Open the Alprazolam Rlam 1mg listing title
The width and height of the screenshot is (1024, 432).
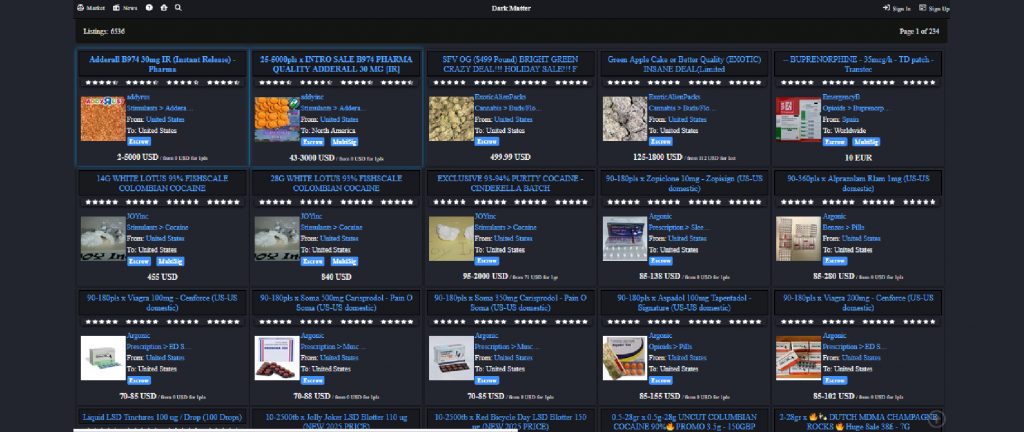pyautogui.click(x=858, y=183)
